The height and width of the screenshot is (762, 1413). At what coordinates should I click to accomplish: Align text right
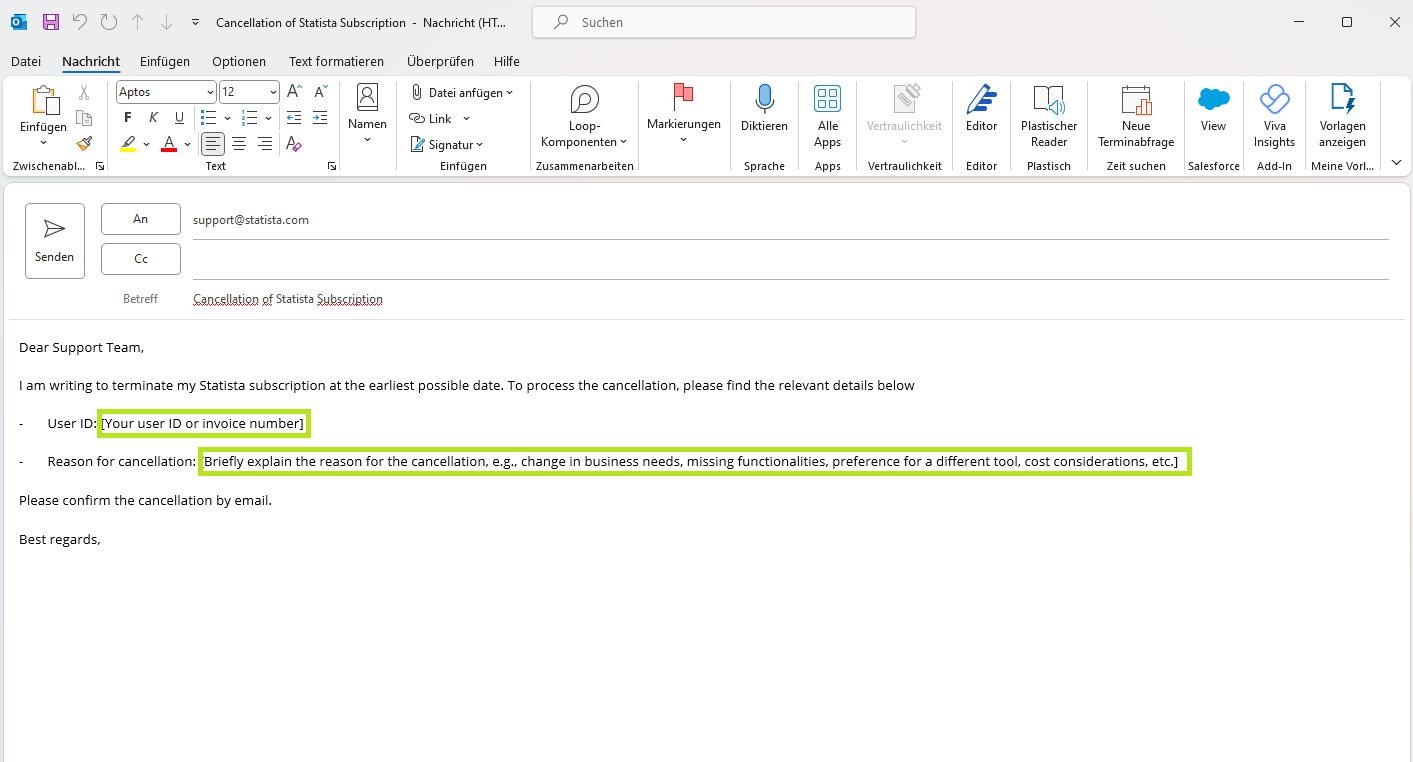(x=265, y=144)
